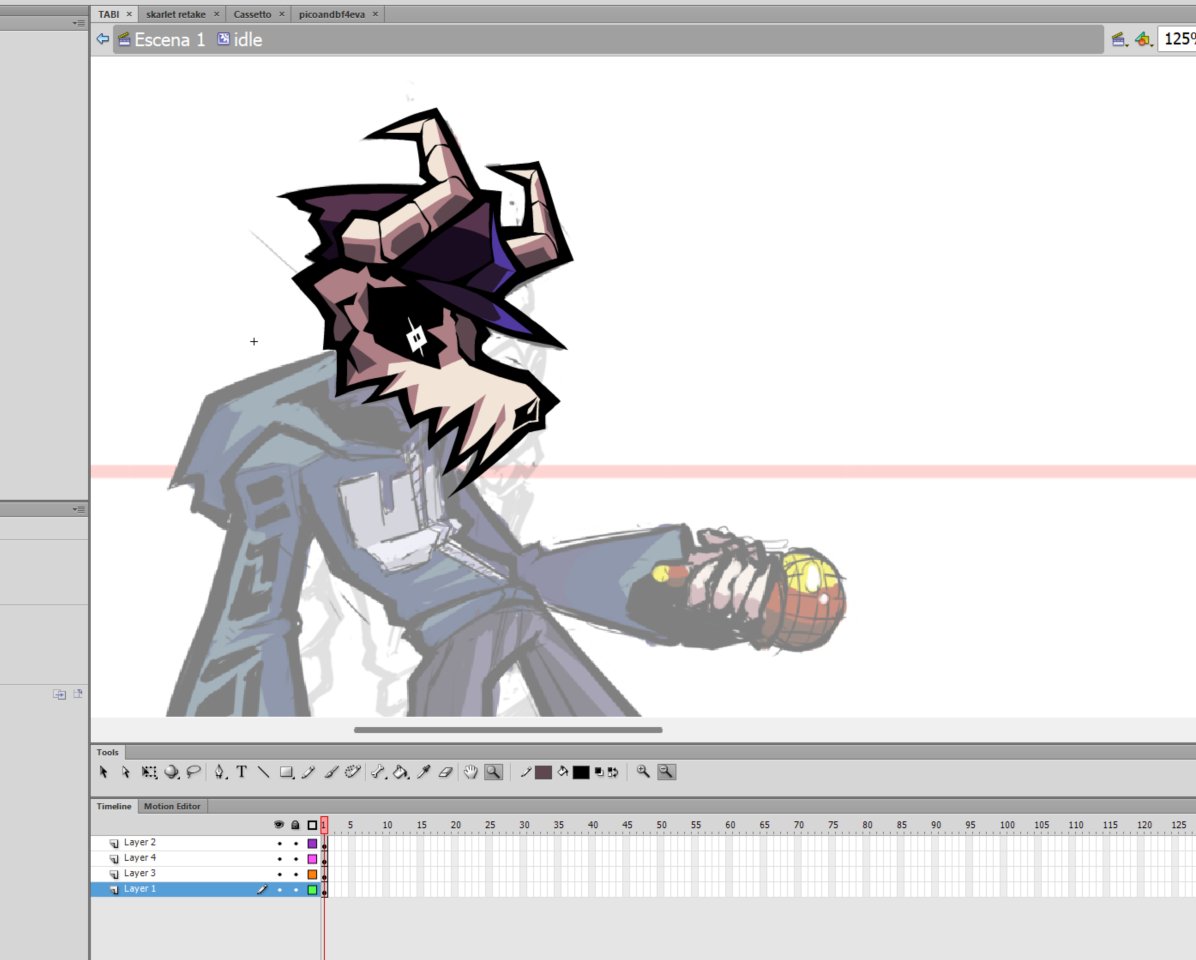1196x960 pixels.
Task: Pick the Eyedropper tool
Action: 423,772
